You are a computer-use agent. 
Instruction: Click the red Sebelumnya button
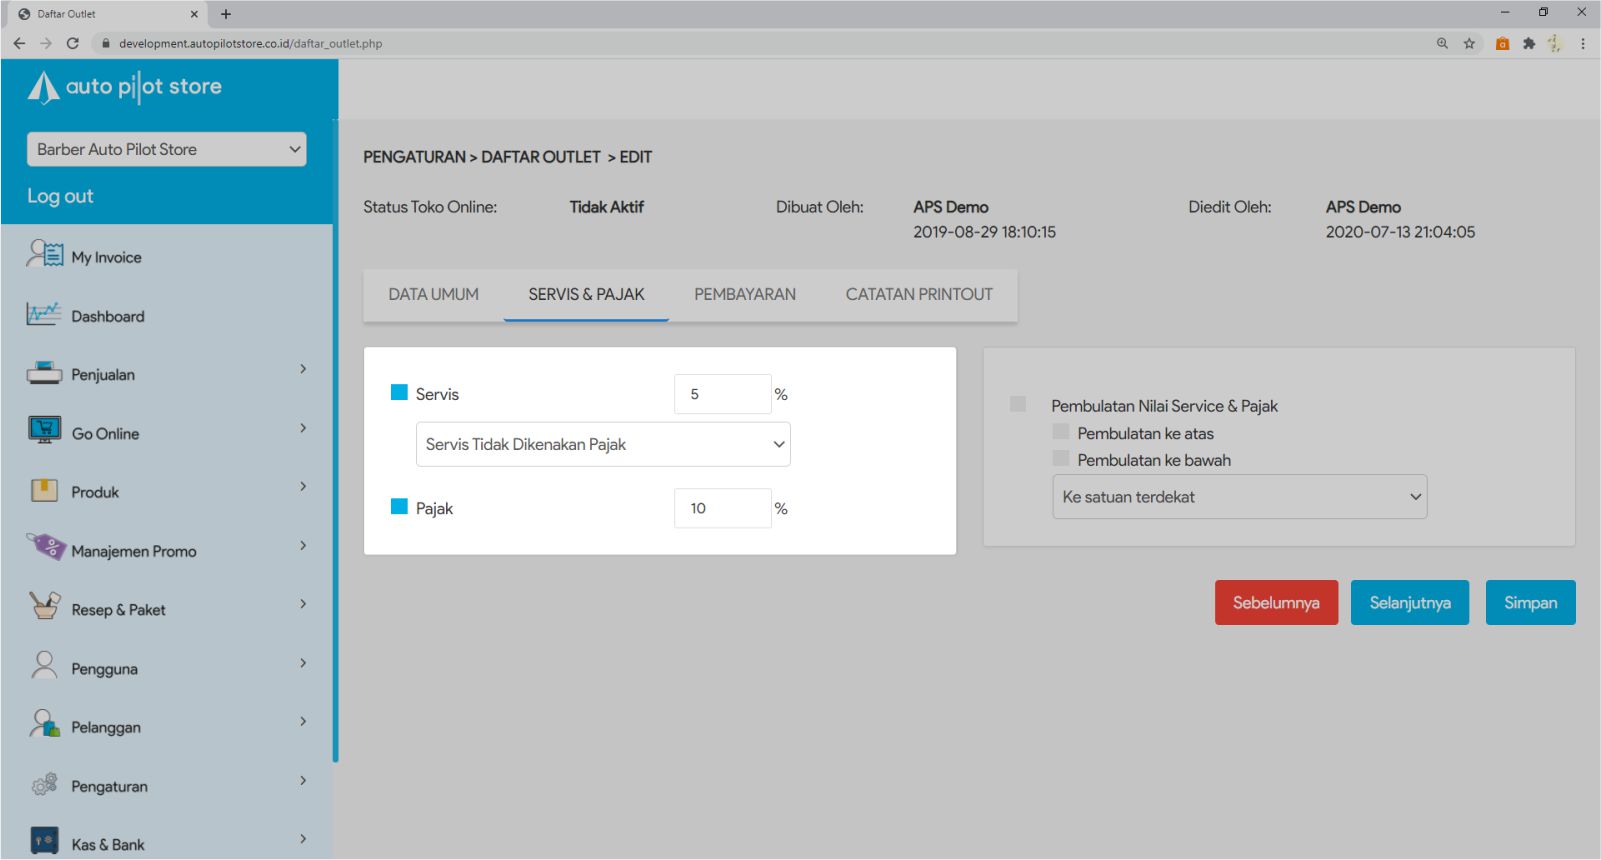pos(1276,603)
